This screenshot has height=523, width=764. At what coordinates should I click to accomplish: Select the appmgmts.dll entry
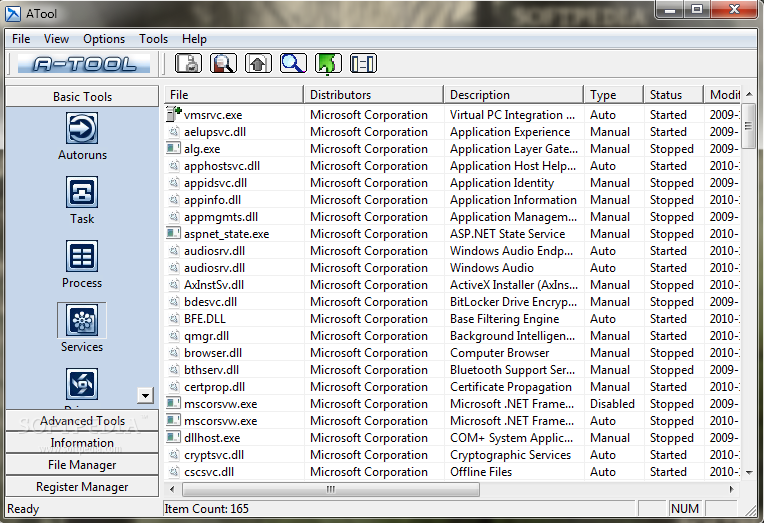221,217
